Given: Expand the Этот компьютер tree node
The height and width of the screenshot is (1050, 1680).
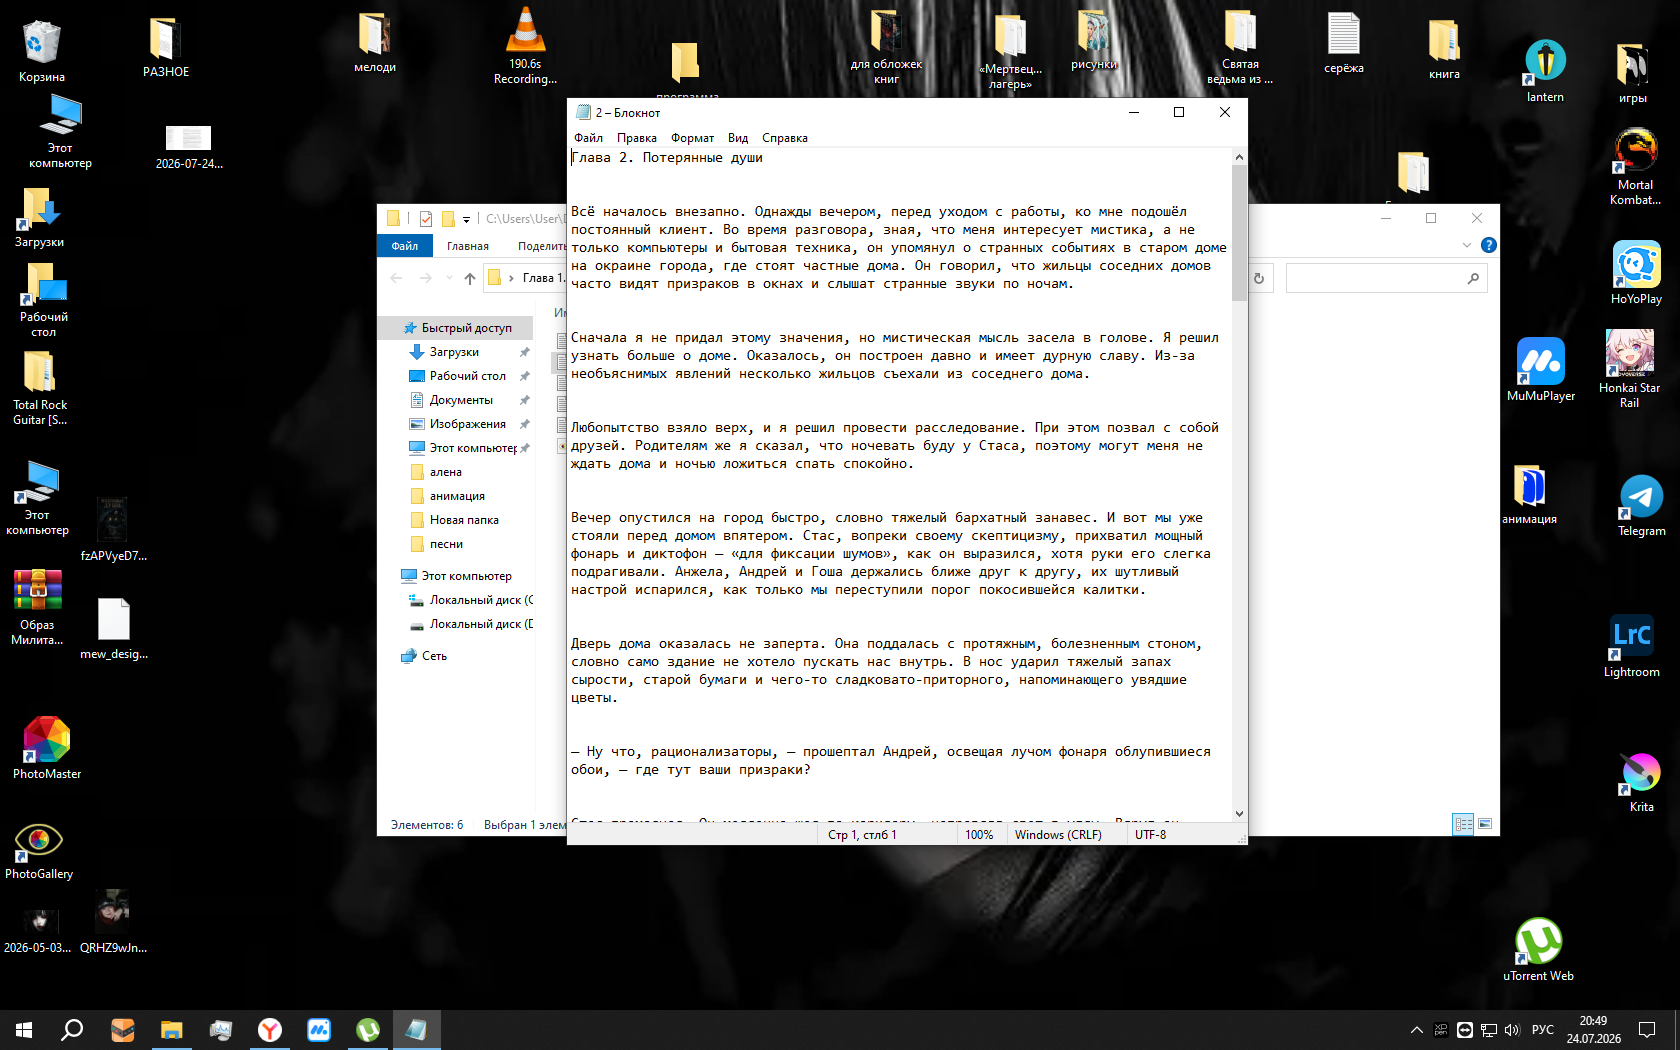Looking at the screenshot, I should click(x=390, y=576).
